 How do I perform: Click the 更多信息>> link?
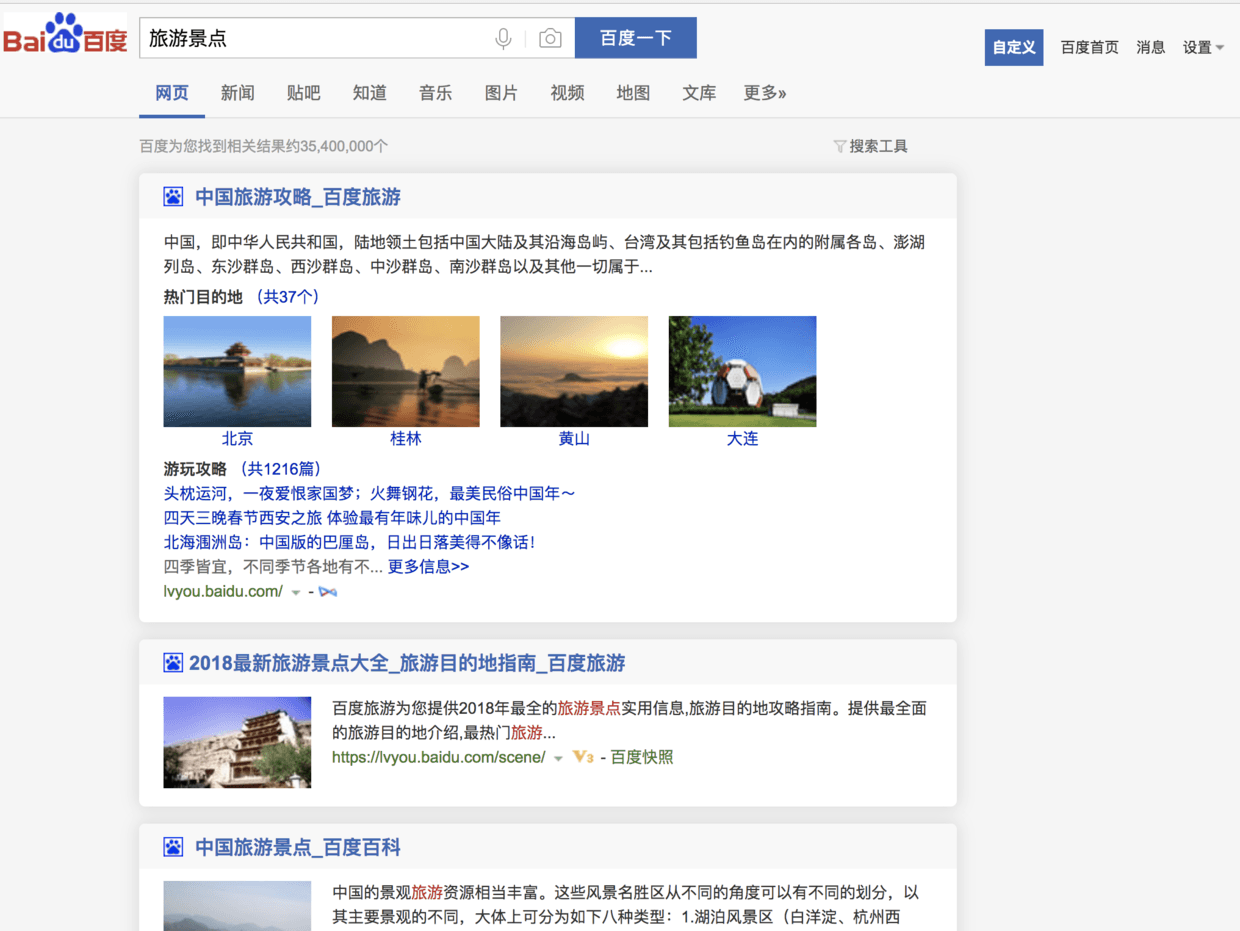tap(428, 567)
